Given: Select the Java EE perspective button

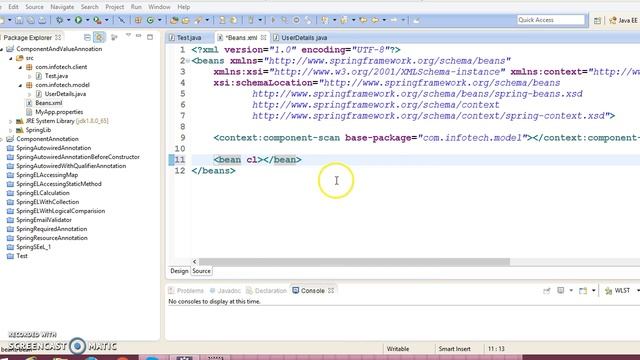Looking at the screenshot, I should [624, 20].
